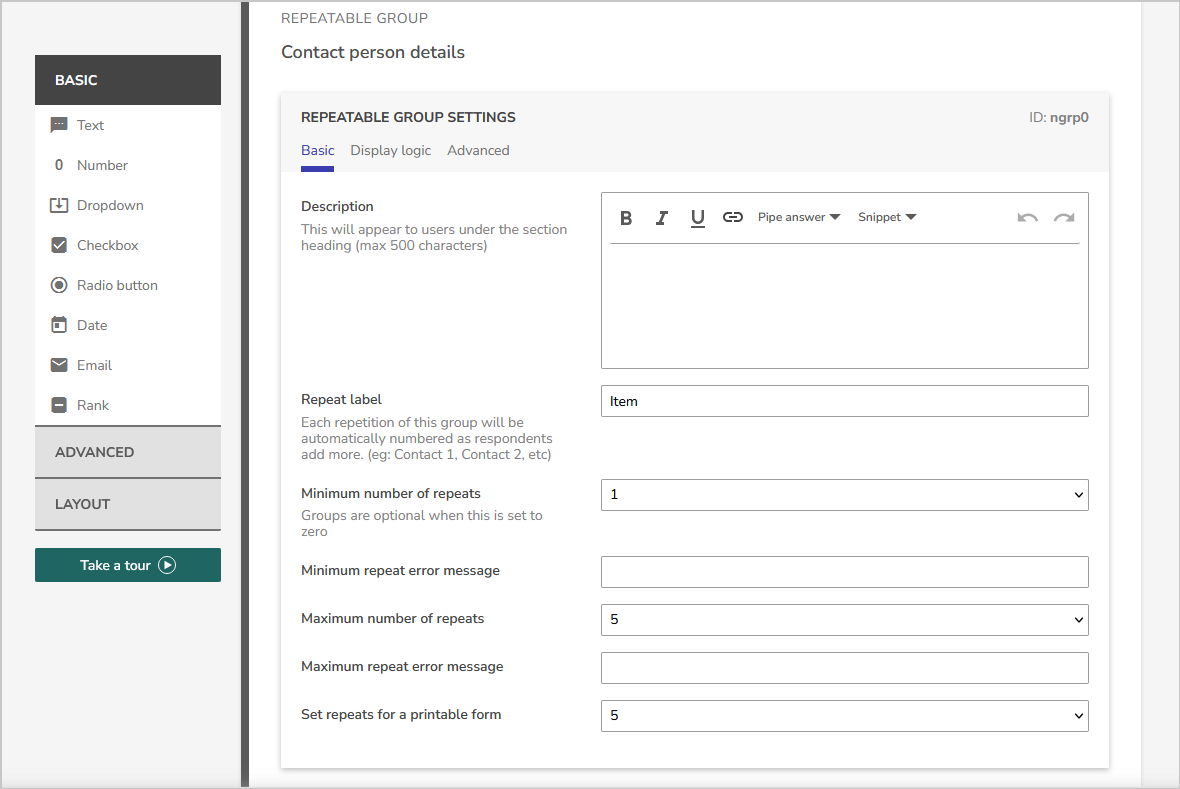
Task: Add a Dropdown field from sidebar
Action: point(128,205)
